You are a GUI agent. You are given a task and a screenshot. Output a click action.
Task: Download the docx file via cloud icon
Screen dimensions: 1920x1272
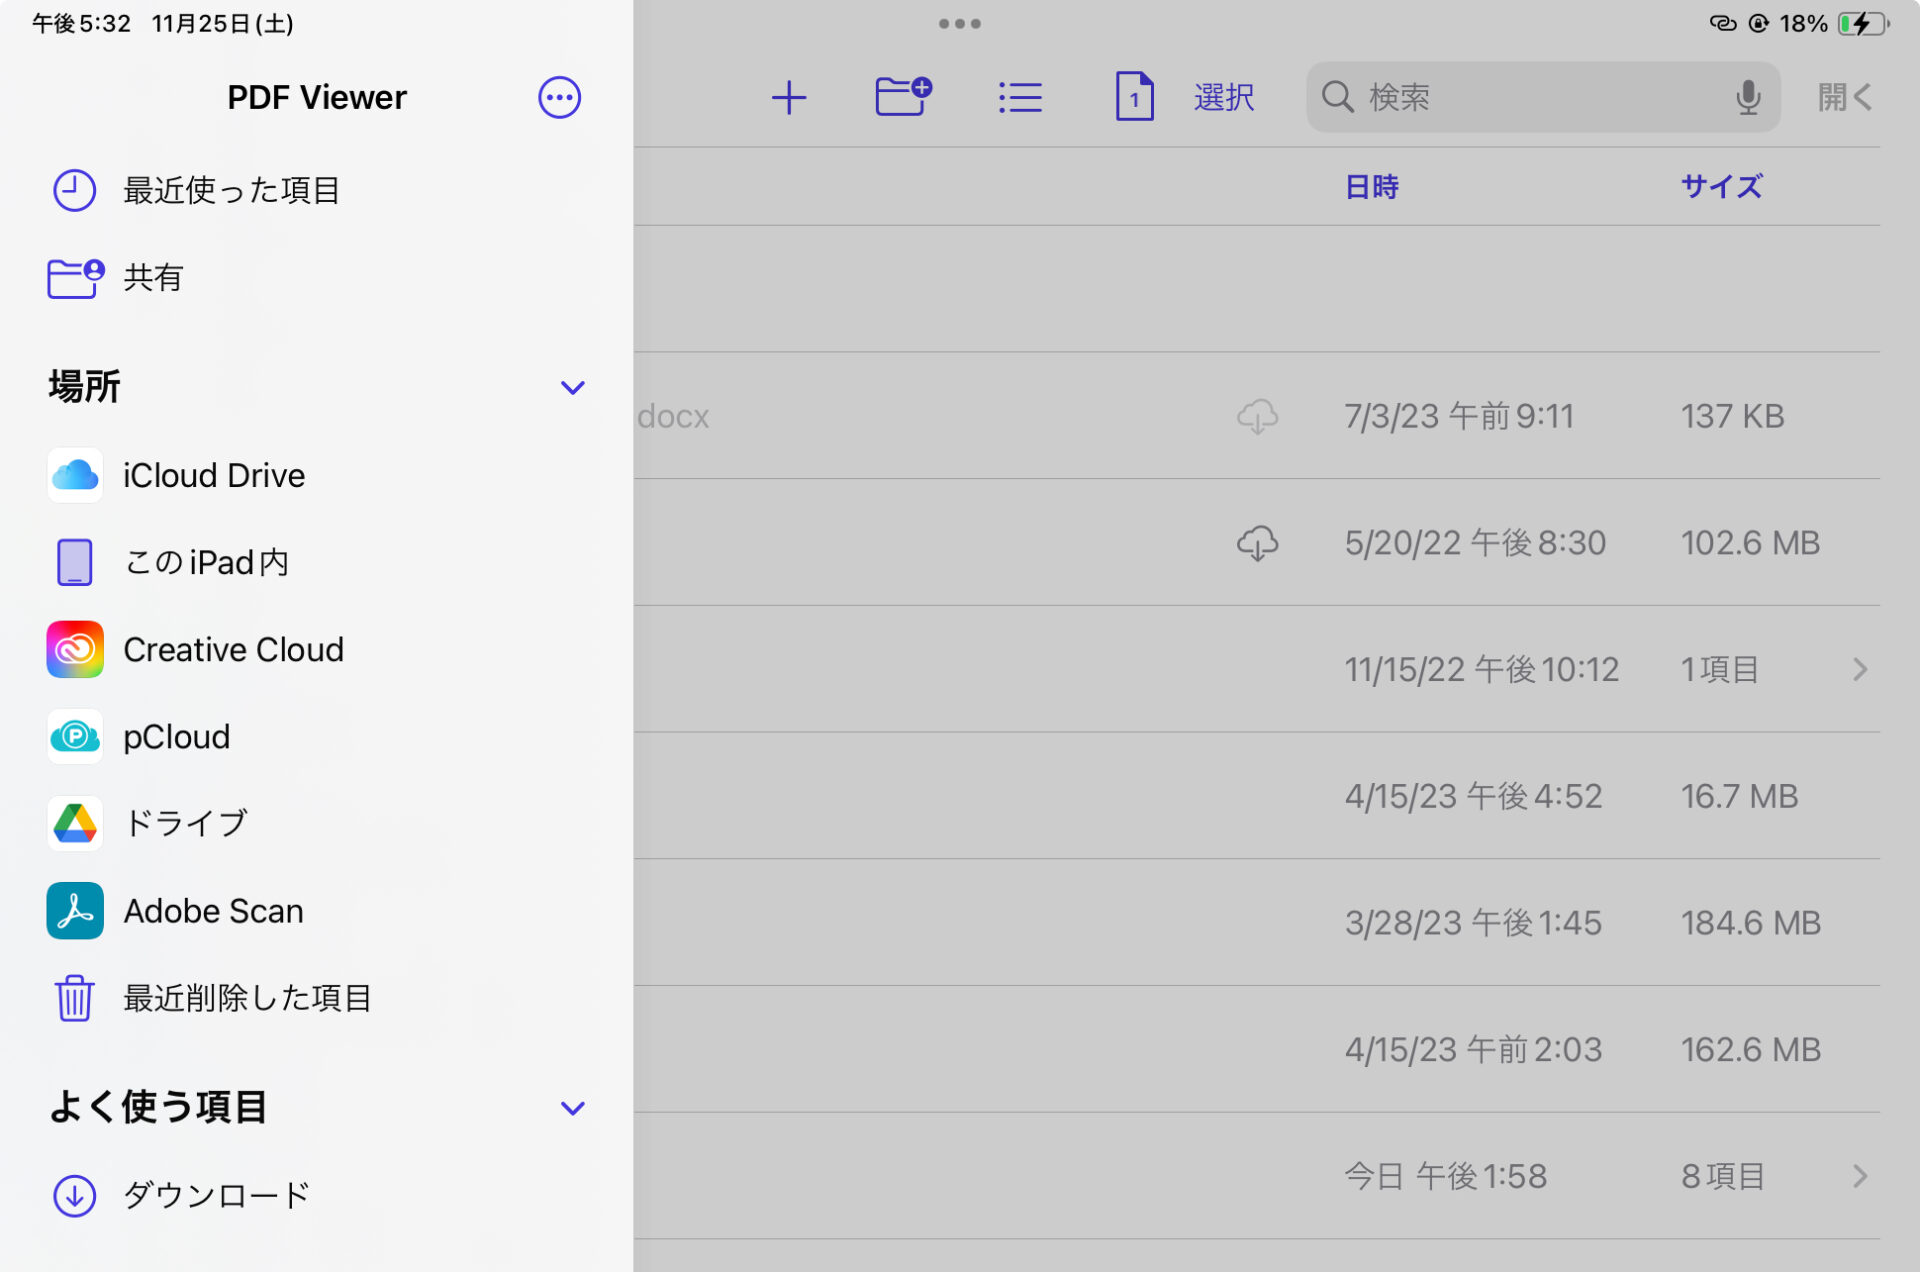1257,416
